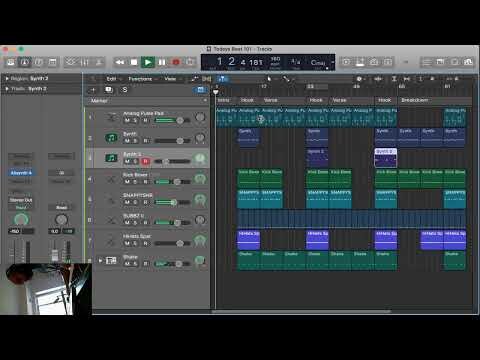
Task: Select the Intro marker
Action: [x=223, y=100]
